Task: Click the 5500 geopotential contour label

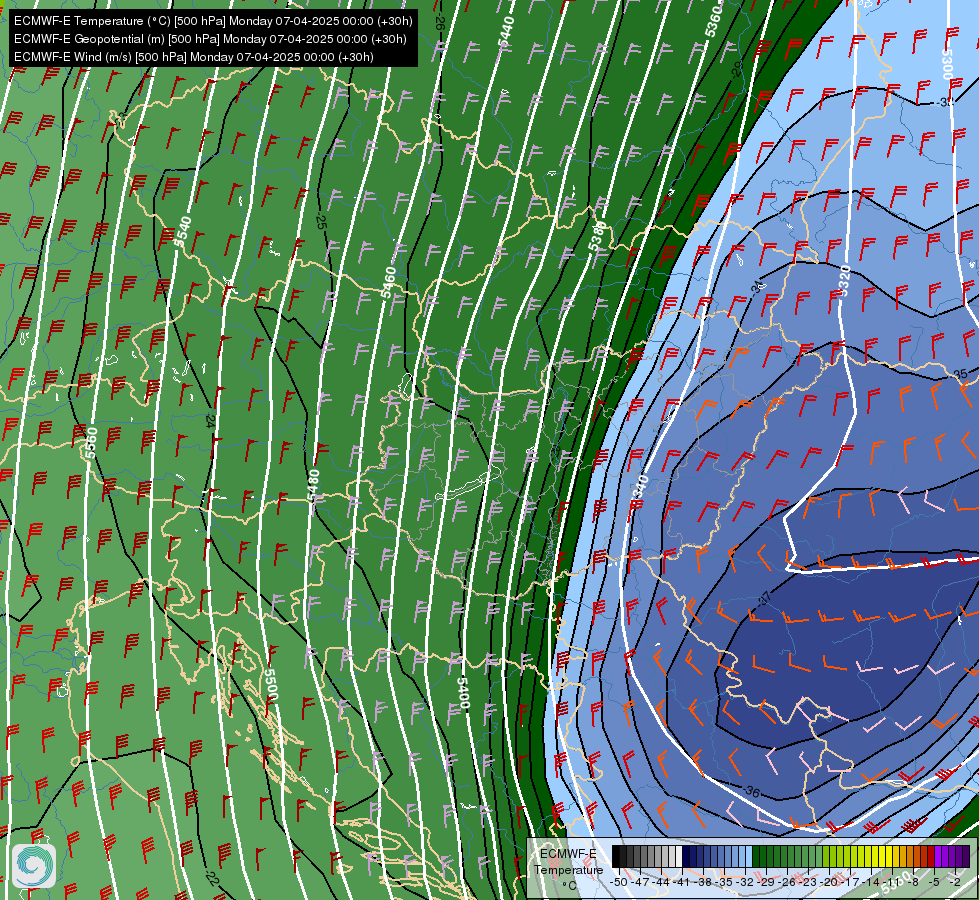Action: [270, 685]
